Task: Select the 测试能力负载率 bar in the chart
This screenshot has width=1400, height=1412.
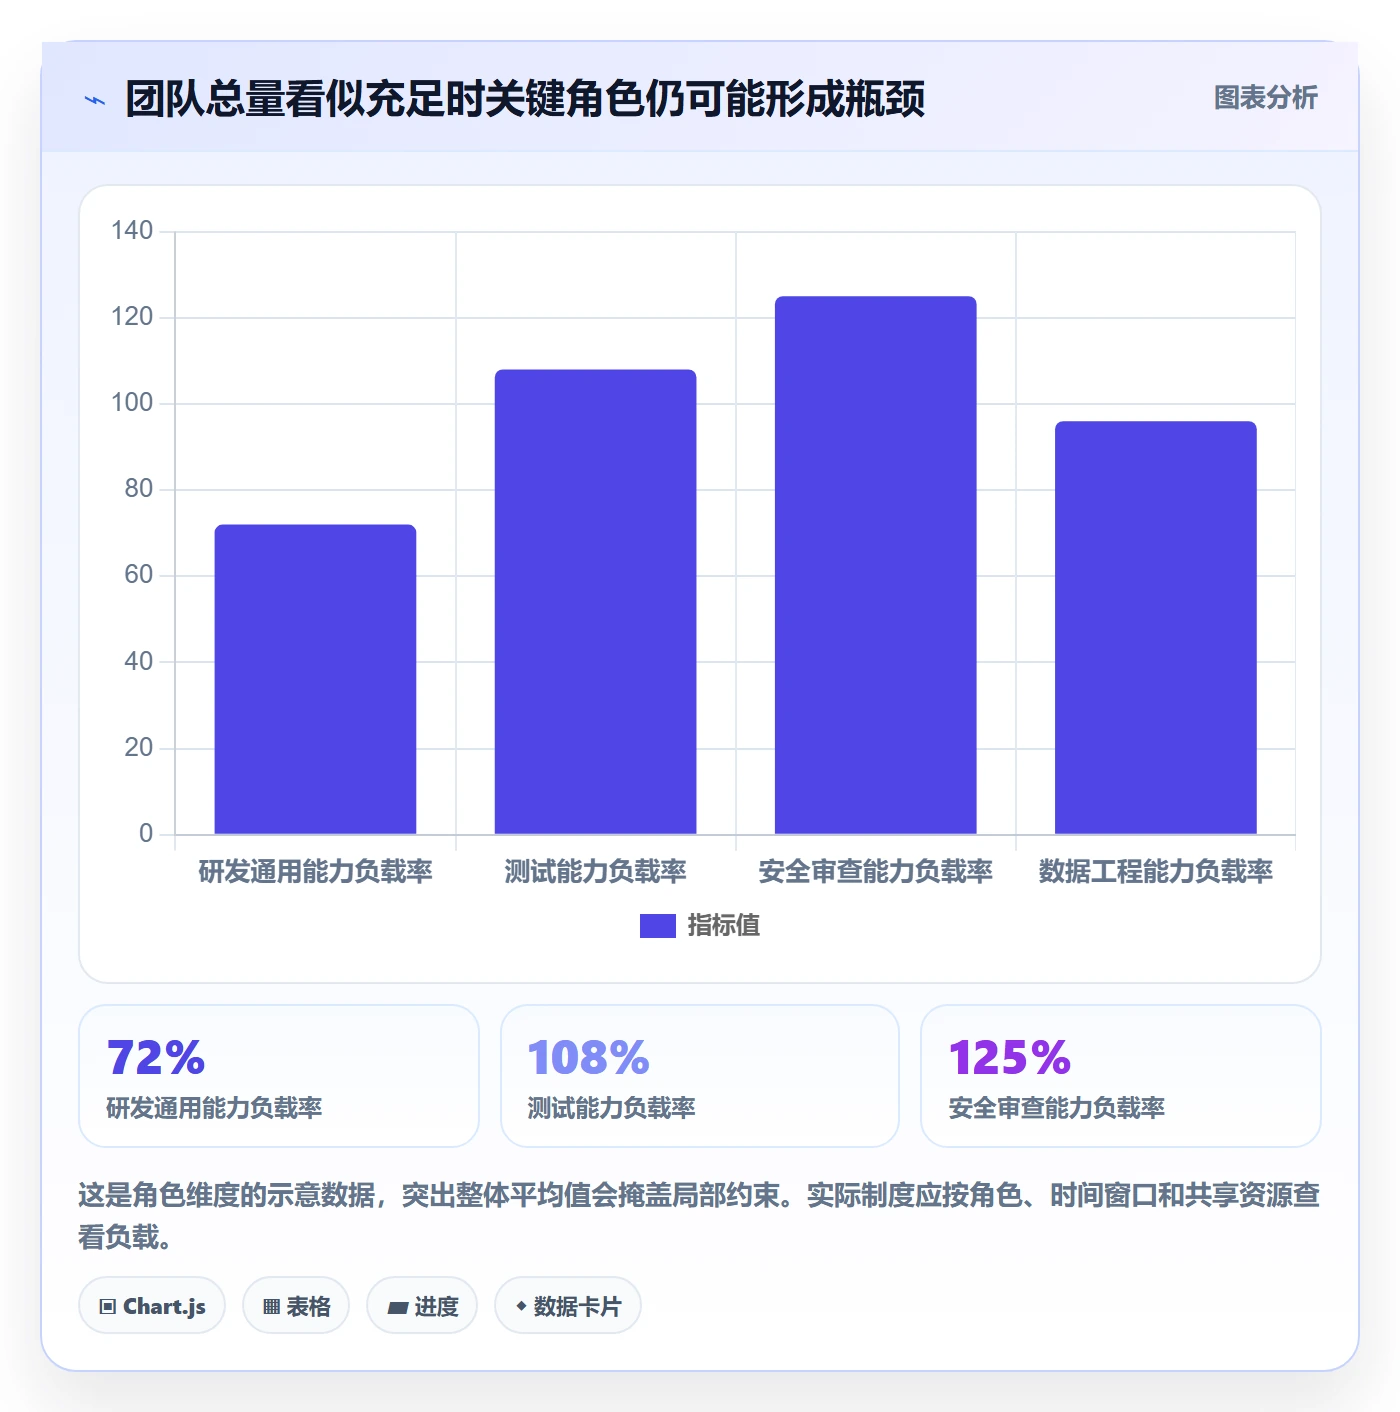Action: (x=595, y=602)
